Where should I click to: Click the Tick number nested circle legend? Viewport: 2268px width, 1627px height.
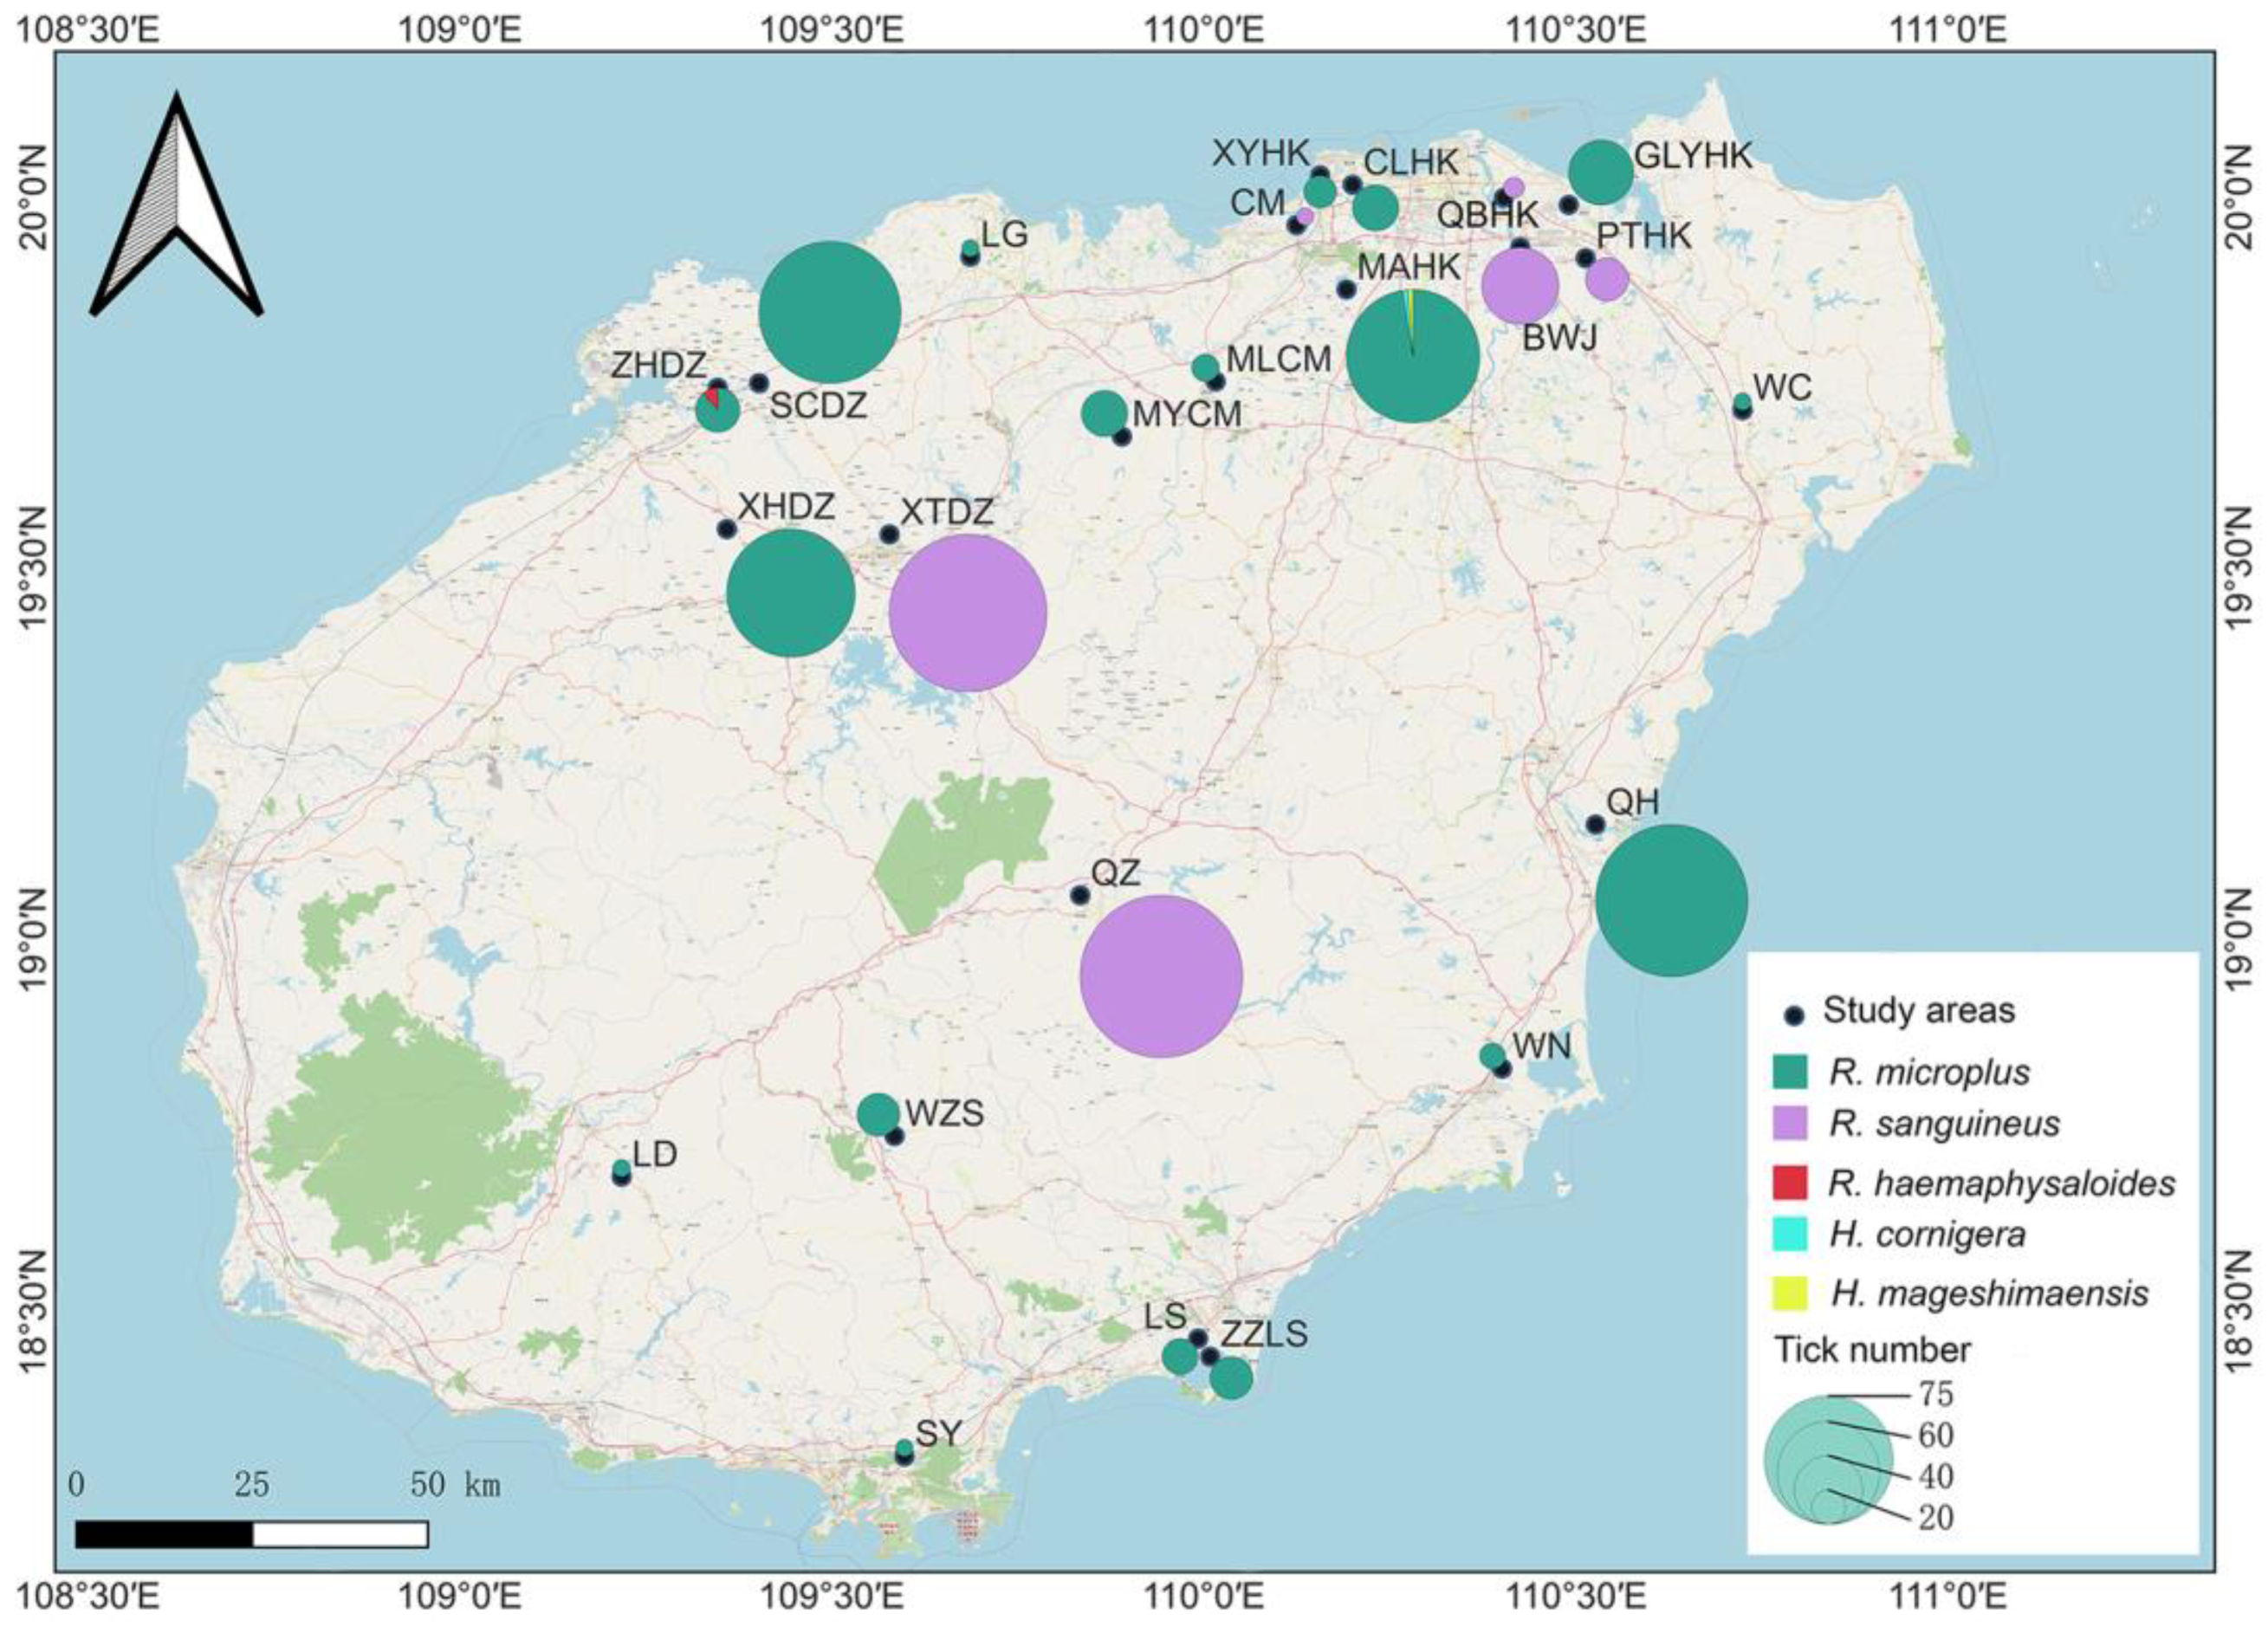click(x=1828, y=1458)
